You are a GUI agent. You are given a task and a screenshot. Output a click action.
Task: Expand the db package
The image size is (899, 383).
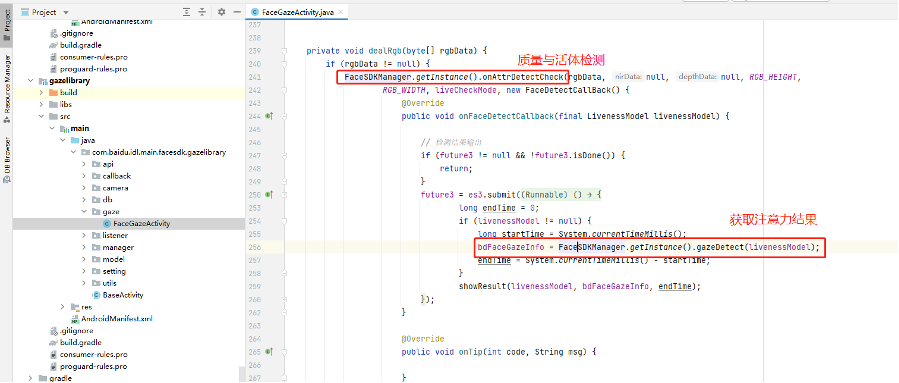click(x=84, y=200)
